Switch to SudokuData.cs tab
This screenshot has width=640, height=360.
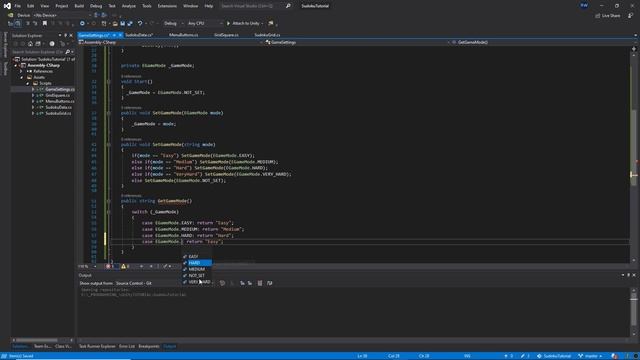coord(139,35)
